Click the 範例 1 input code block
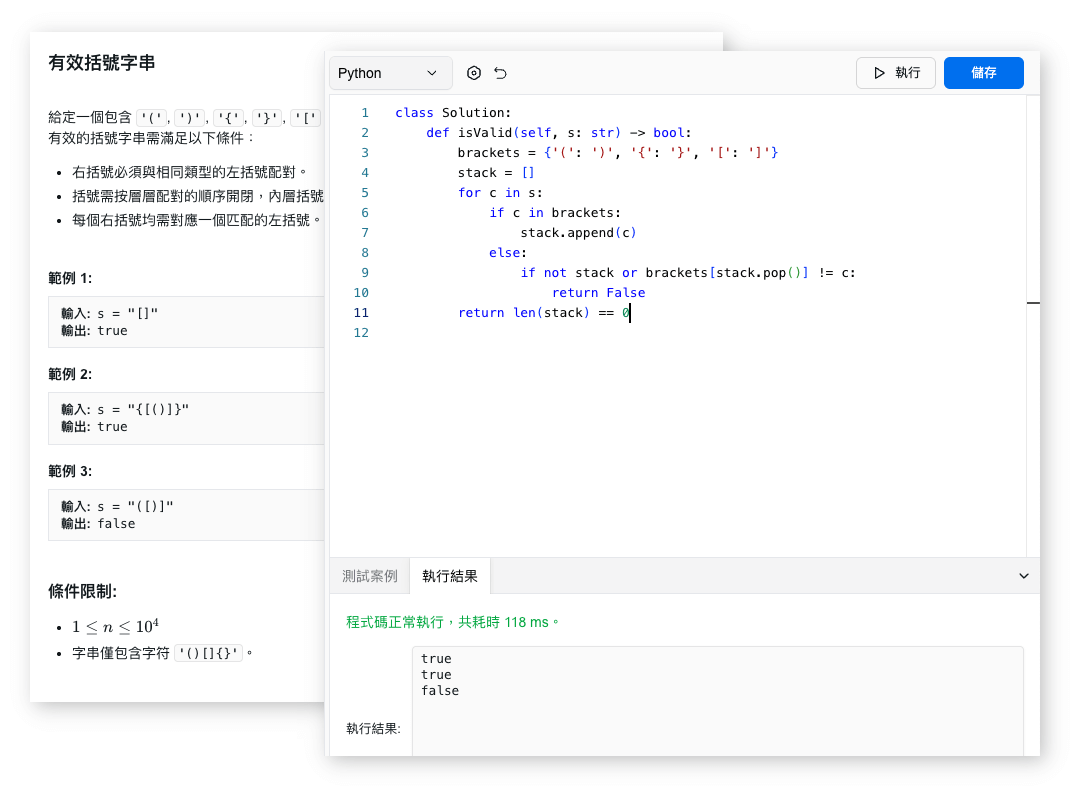 coord(187,322)
